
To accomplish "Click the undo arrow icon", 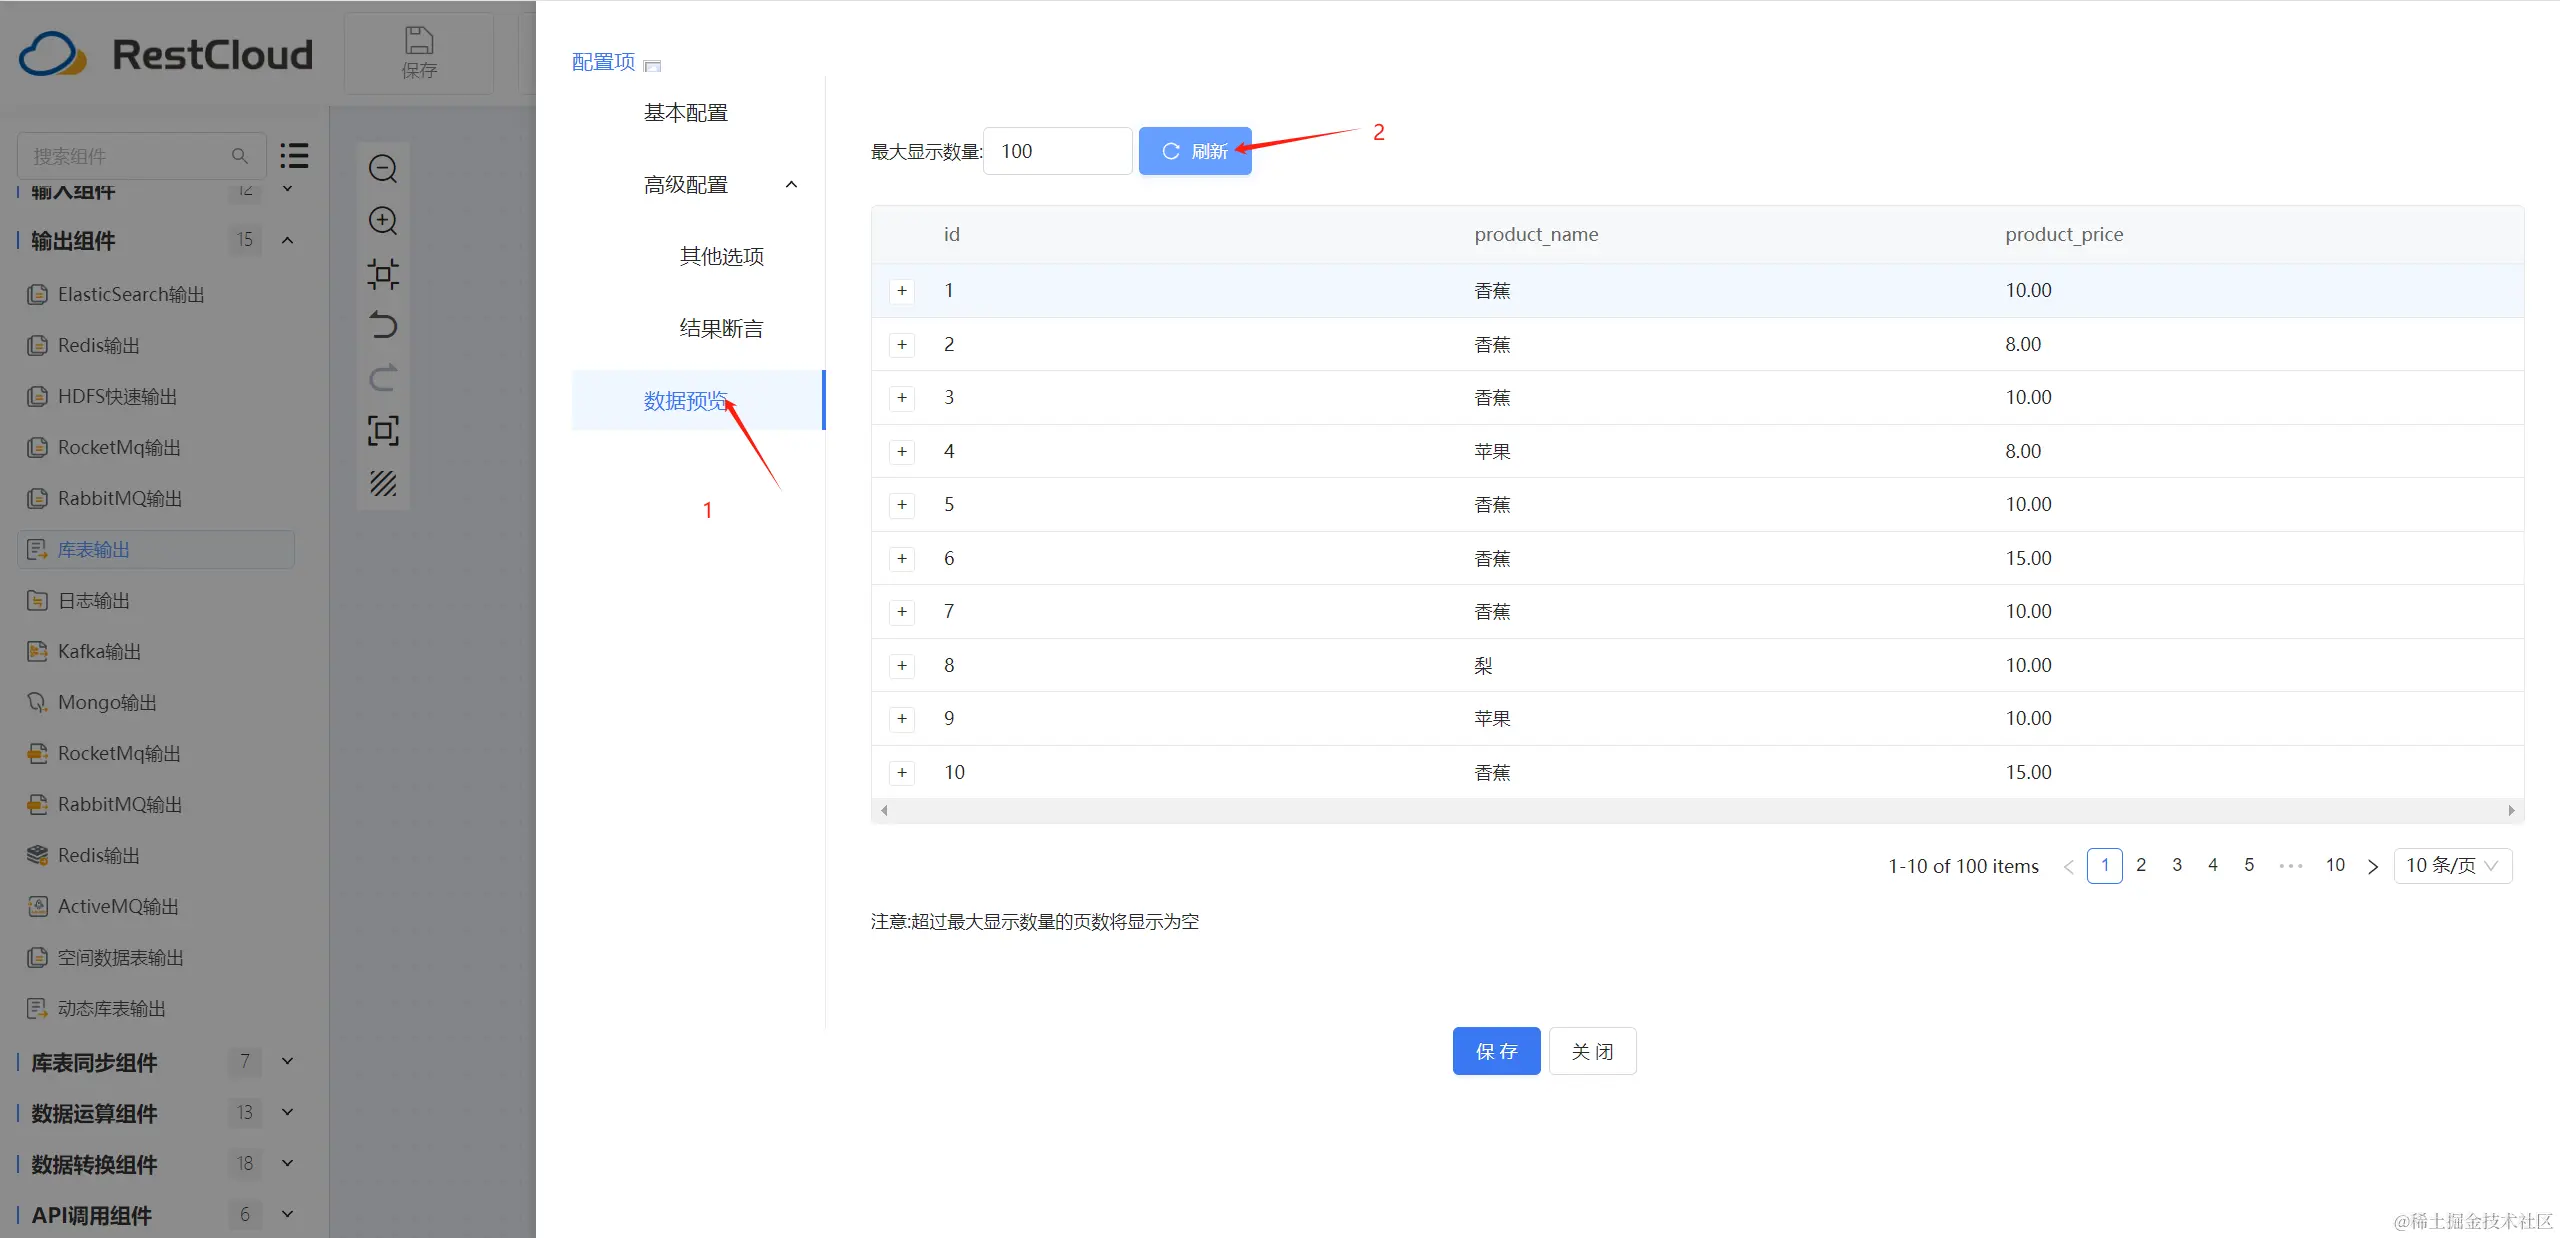I will coord(383,325).
